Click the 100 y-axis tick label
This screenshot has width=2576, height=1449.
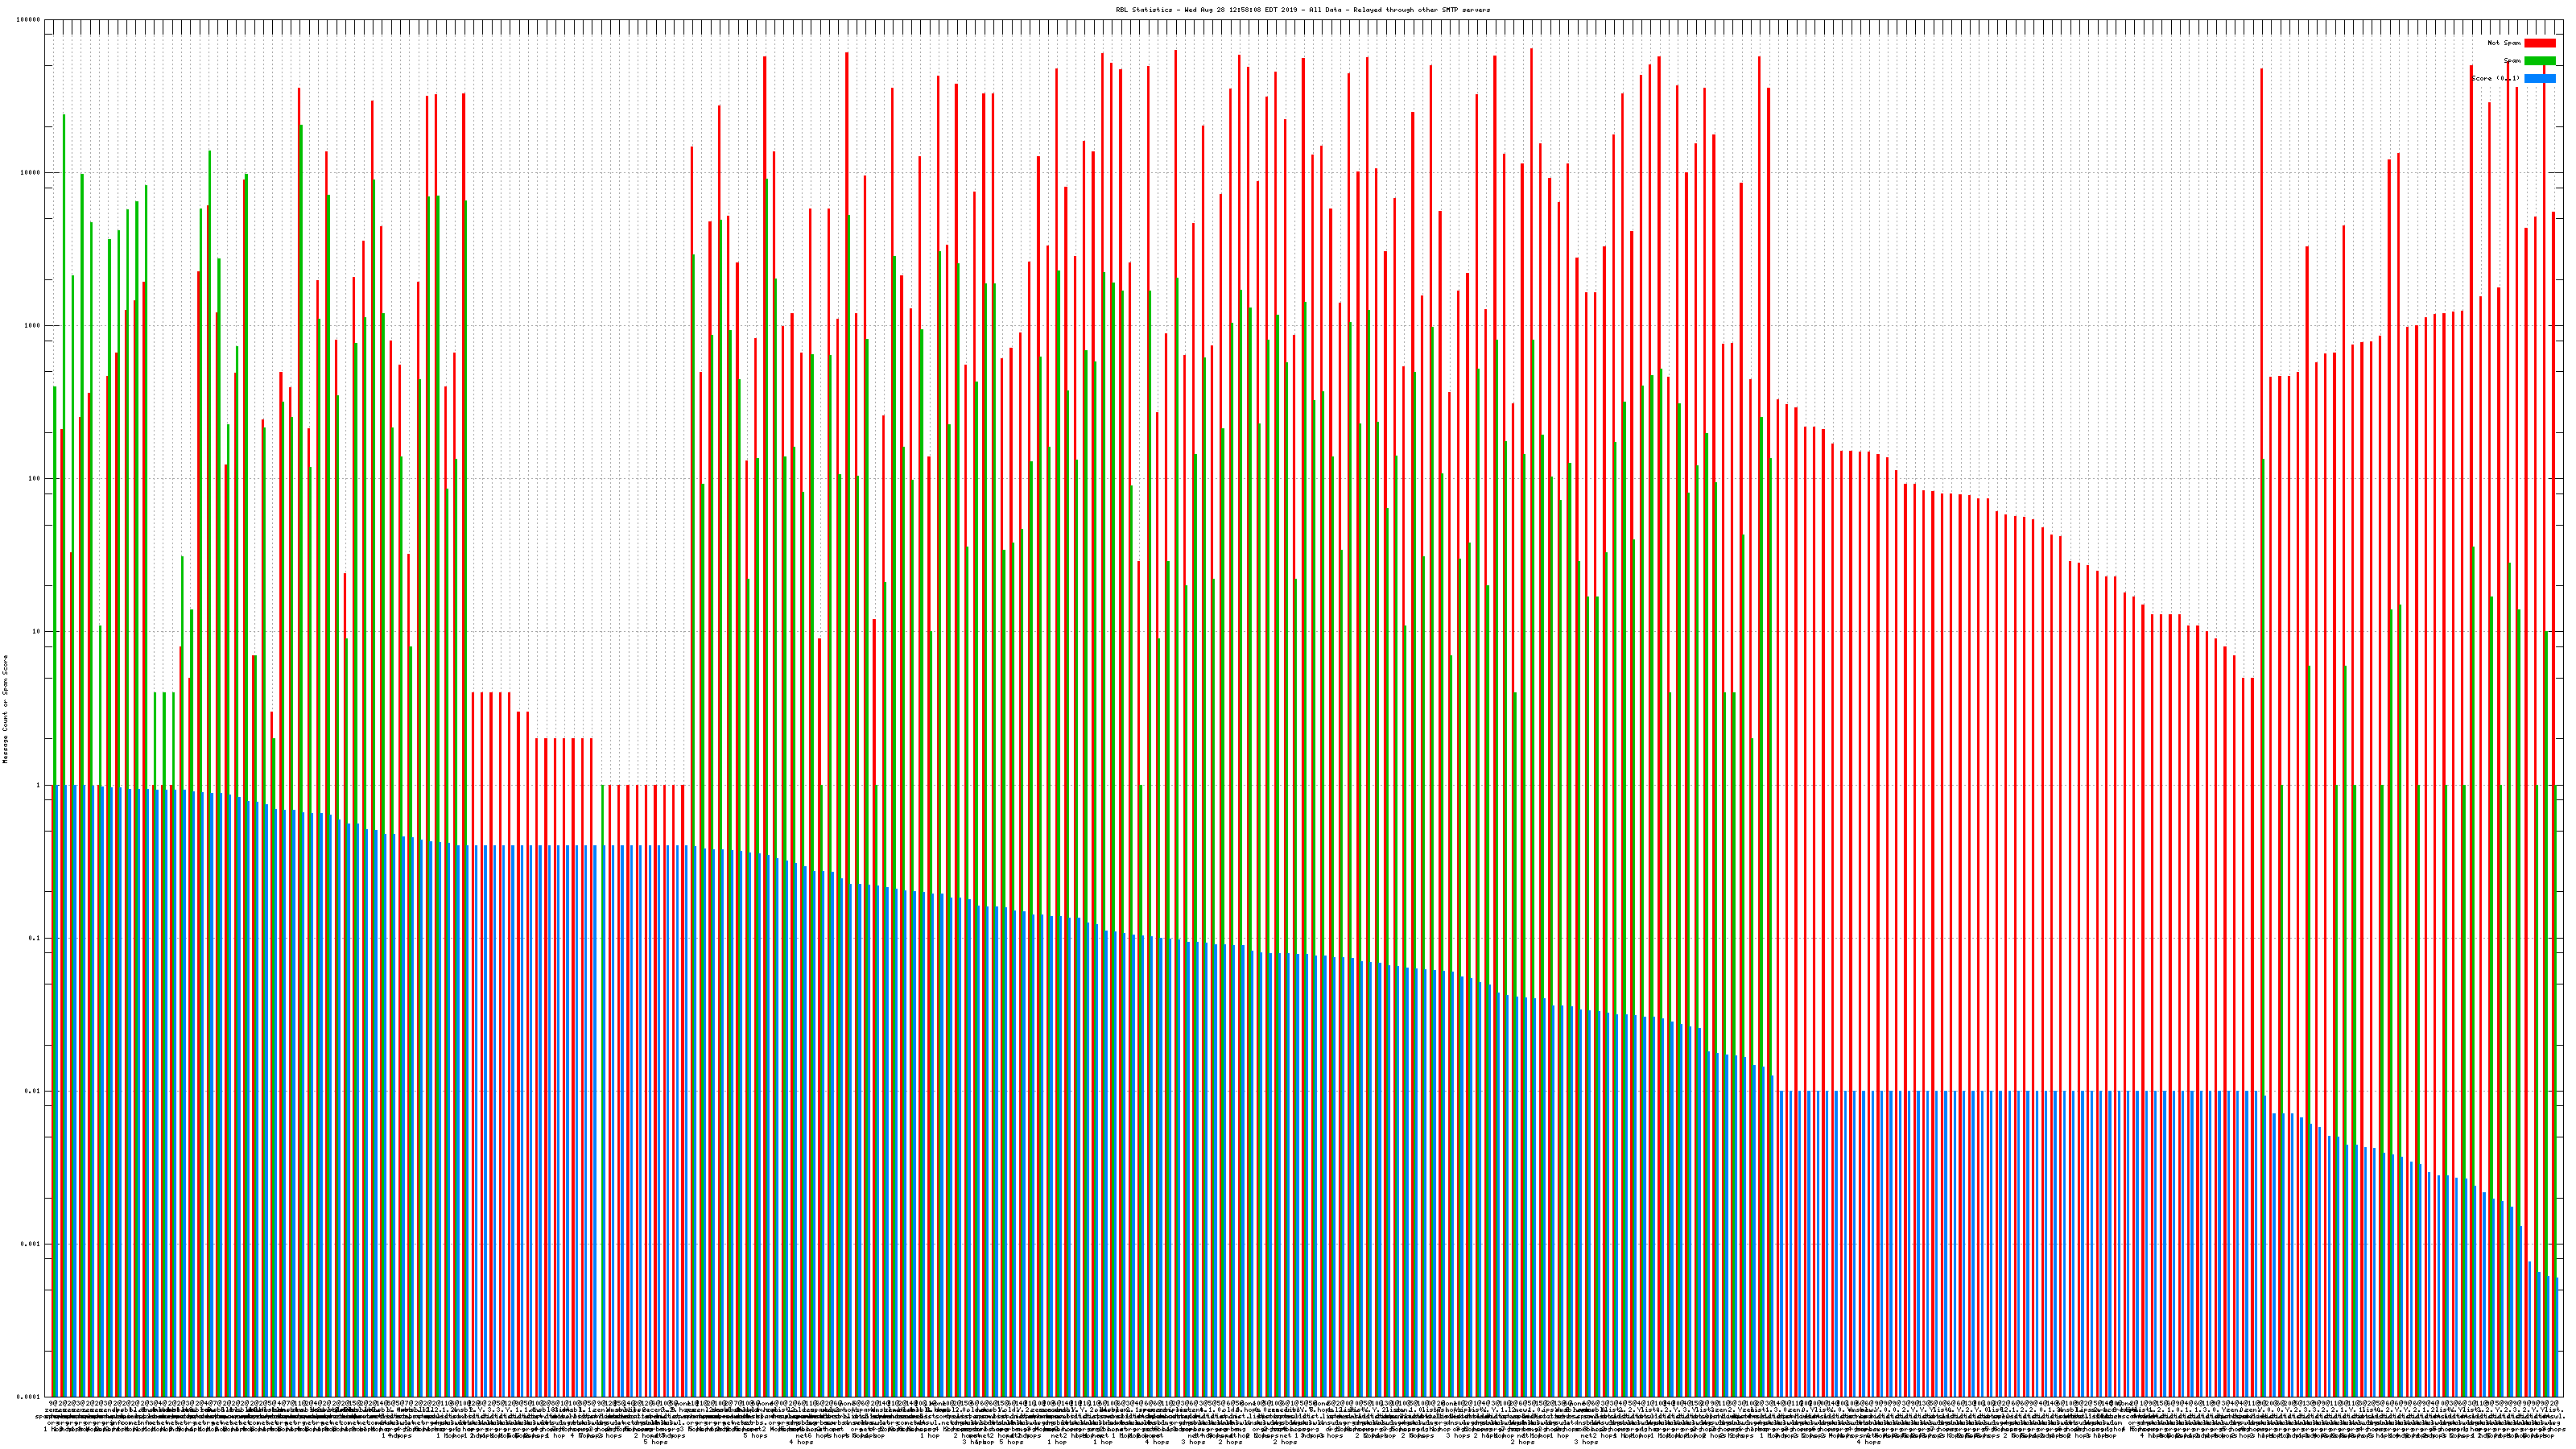click(x=34, y=479)
